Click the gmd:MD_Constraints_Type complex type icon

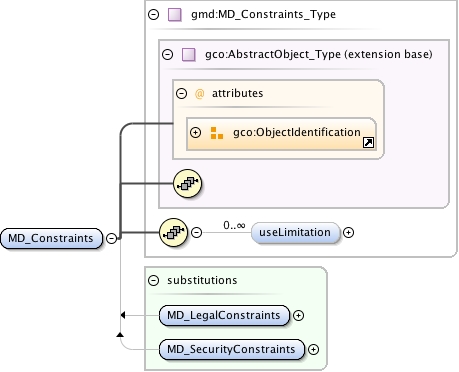tap(175, 15)
